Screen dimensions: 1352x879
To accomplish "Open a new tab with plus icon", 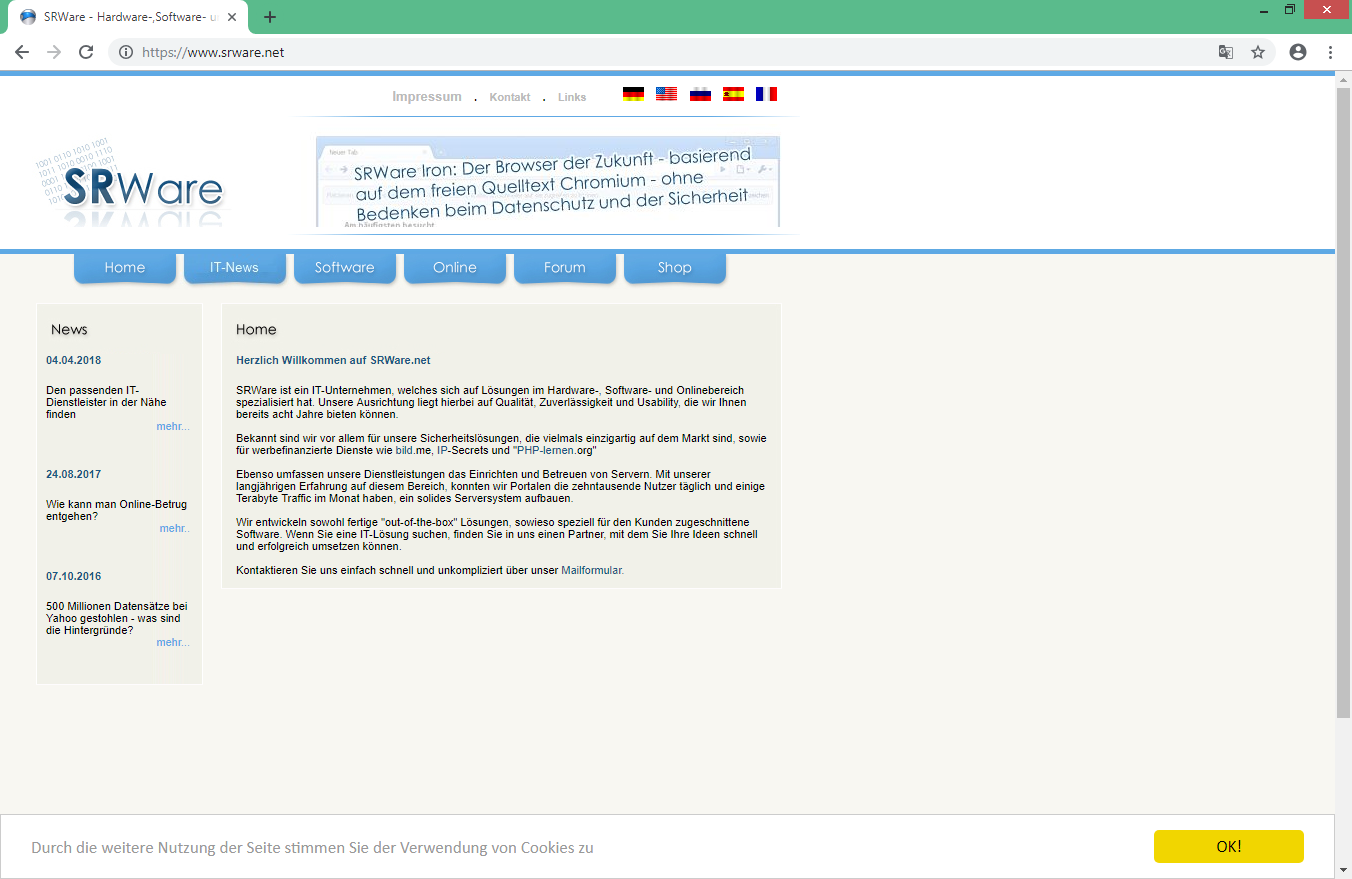I will tap(270, 17).
